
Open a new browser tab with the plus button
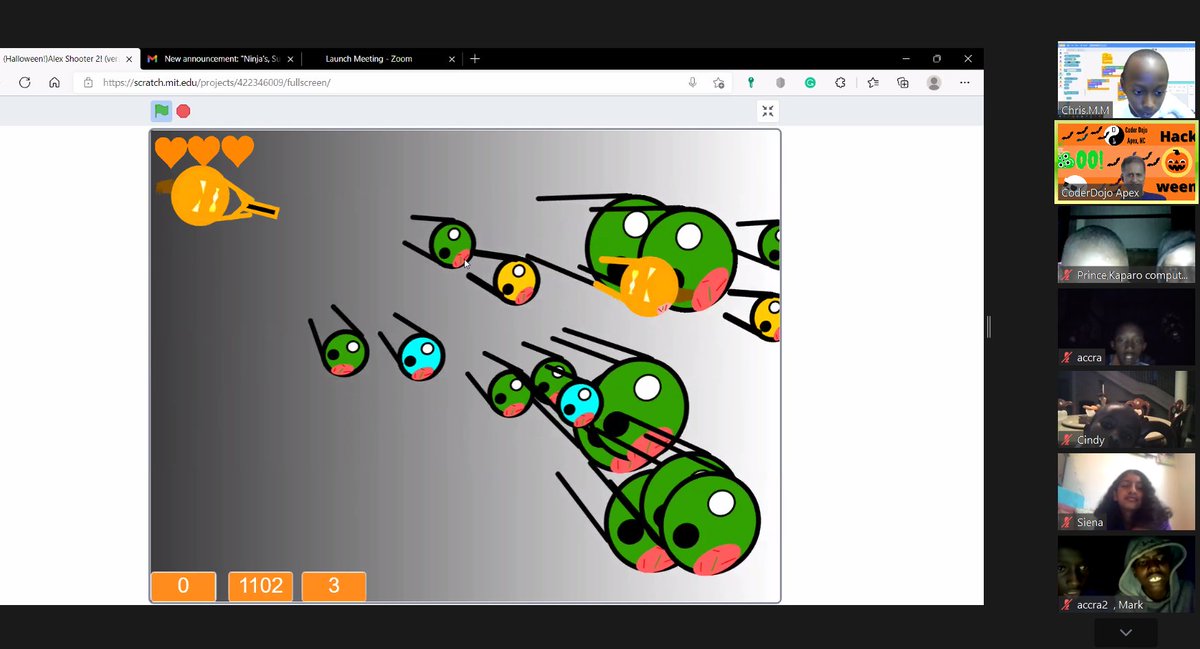coord(474,58)
